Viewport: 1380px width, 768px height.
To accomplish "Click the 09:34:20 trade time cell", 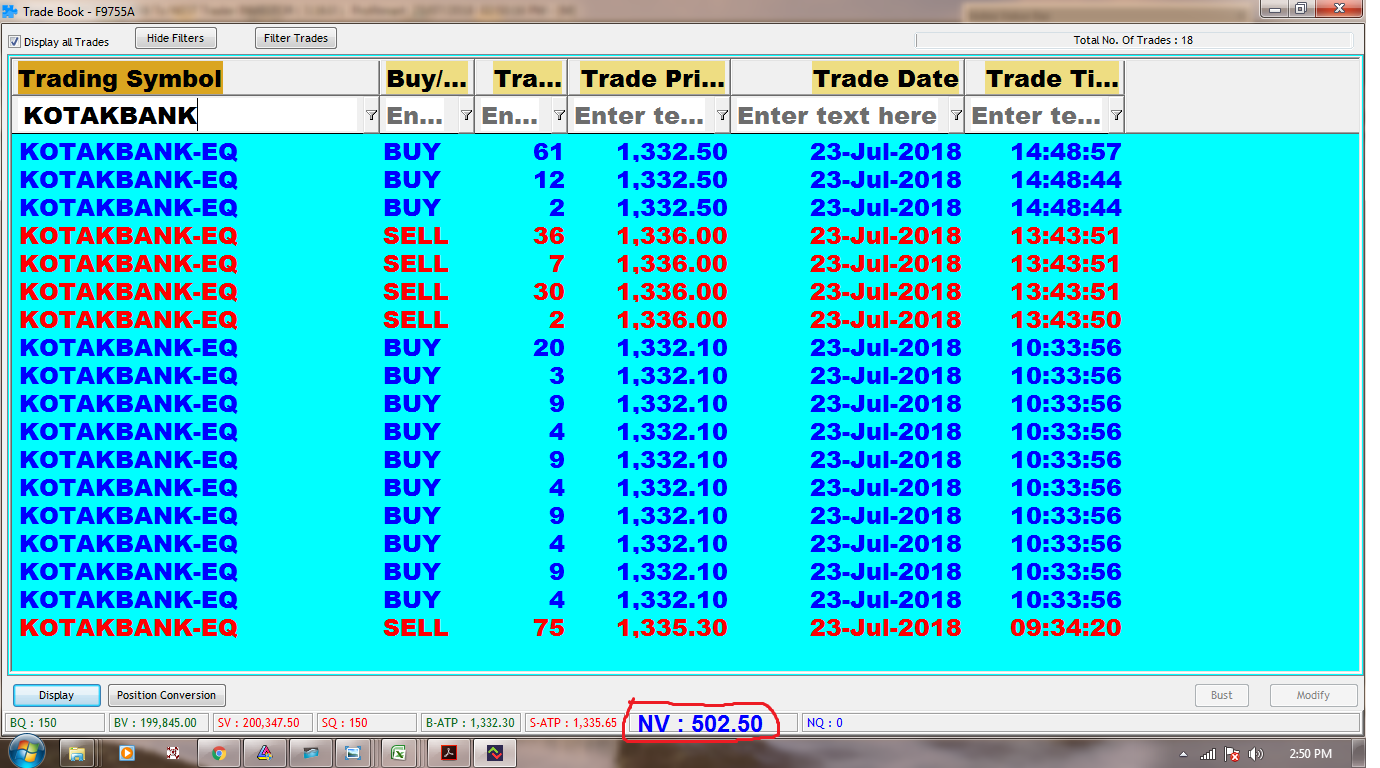I will click(x=1065, y=628).
